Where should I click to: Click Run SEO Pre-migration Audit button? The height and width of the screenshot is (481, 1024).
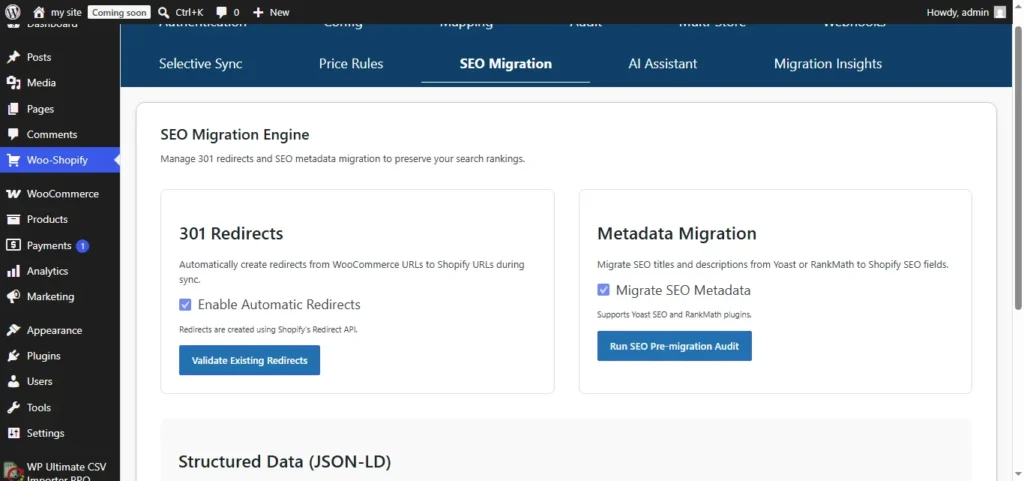click(x=675, y=346)
